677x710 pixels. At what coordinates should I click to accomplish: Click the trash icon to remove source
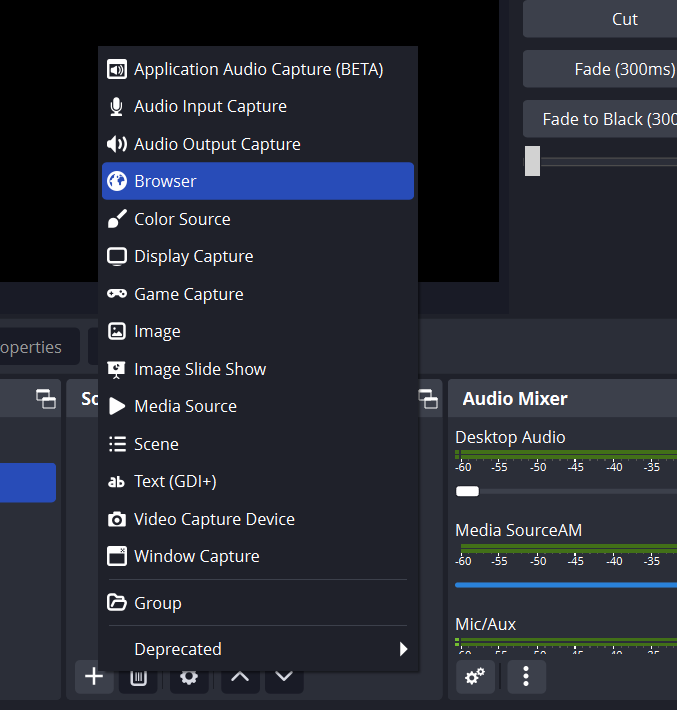coord(139,679)
